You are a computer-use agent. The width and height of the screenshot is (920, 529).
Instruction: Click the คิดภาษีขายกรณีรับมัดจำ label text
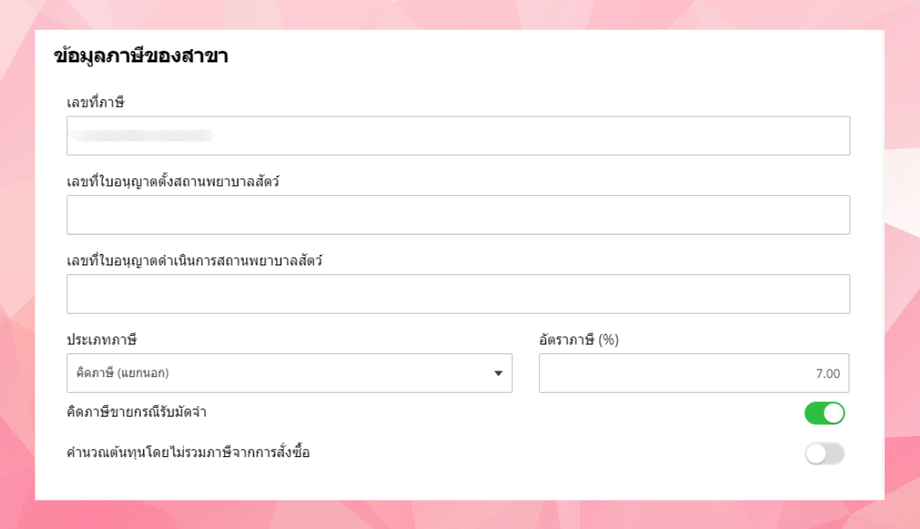pos(137,413)
